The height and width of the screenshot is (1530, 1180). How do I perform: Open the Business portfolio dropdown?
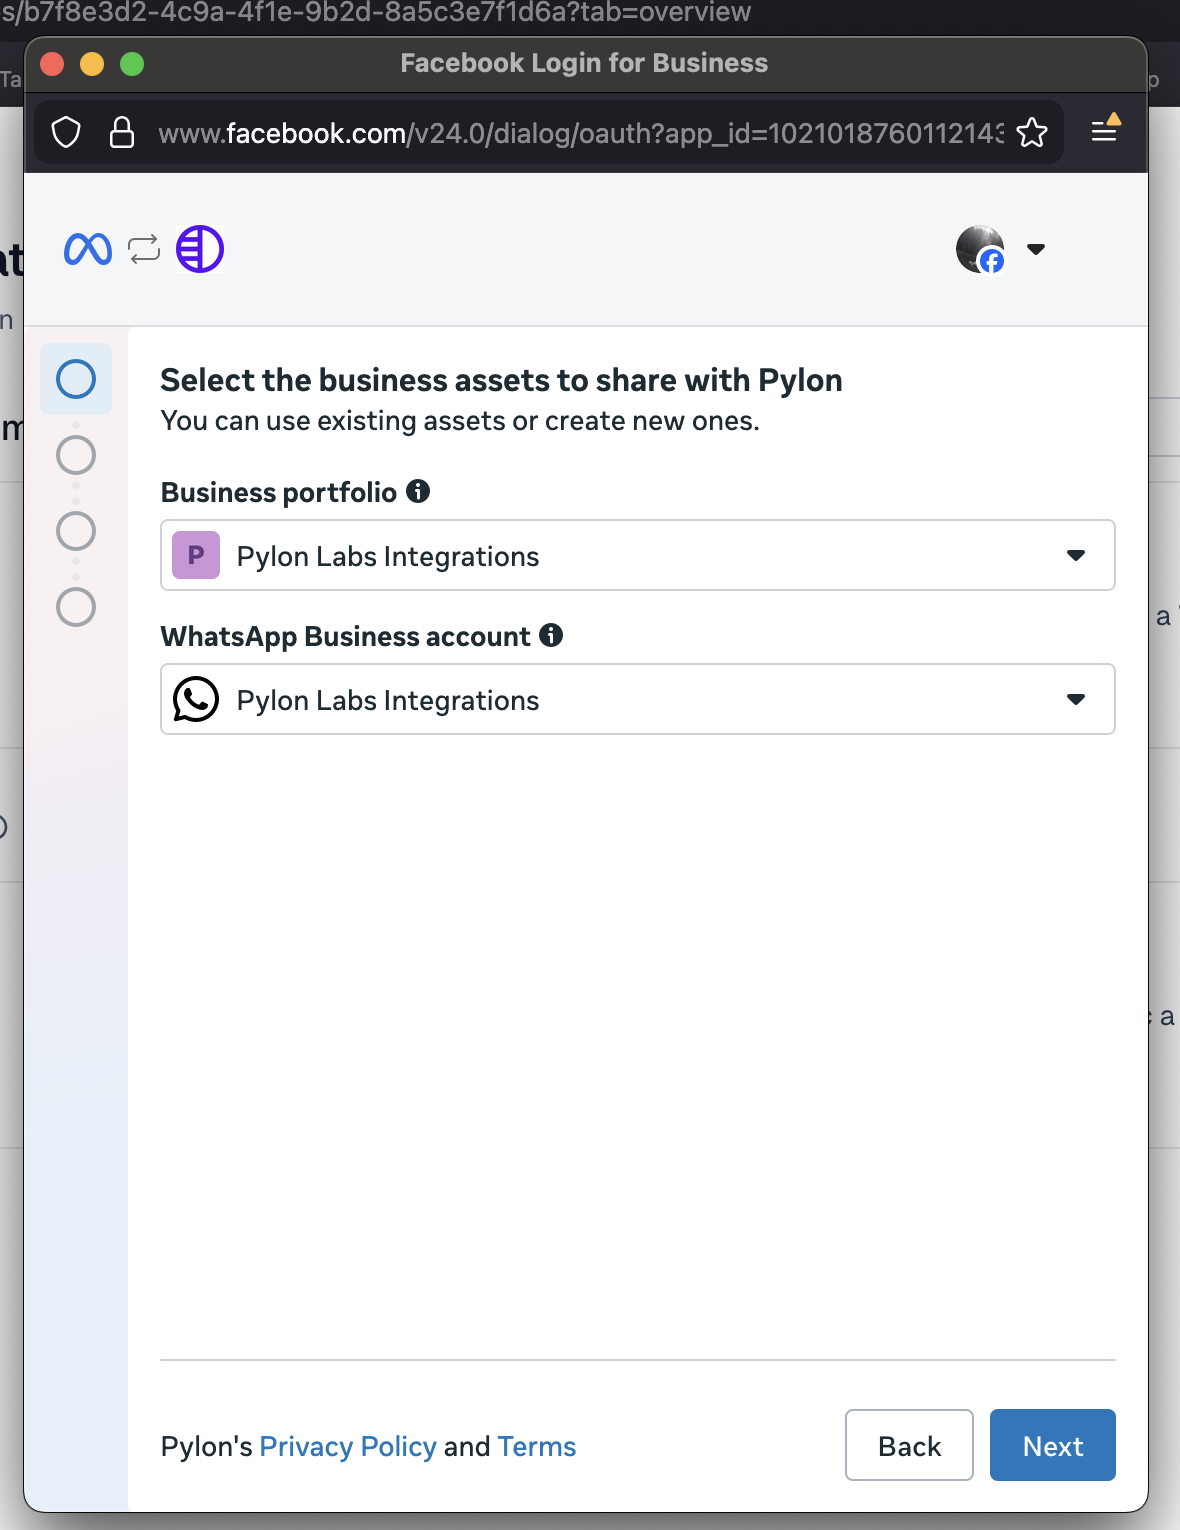pyautogui.click(x=637, y=555)
